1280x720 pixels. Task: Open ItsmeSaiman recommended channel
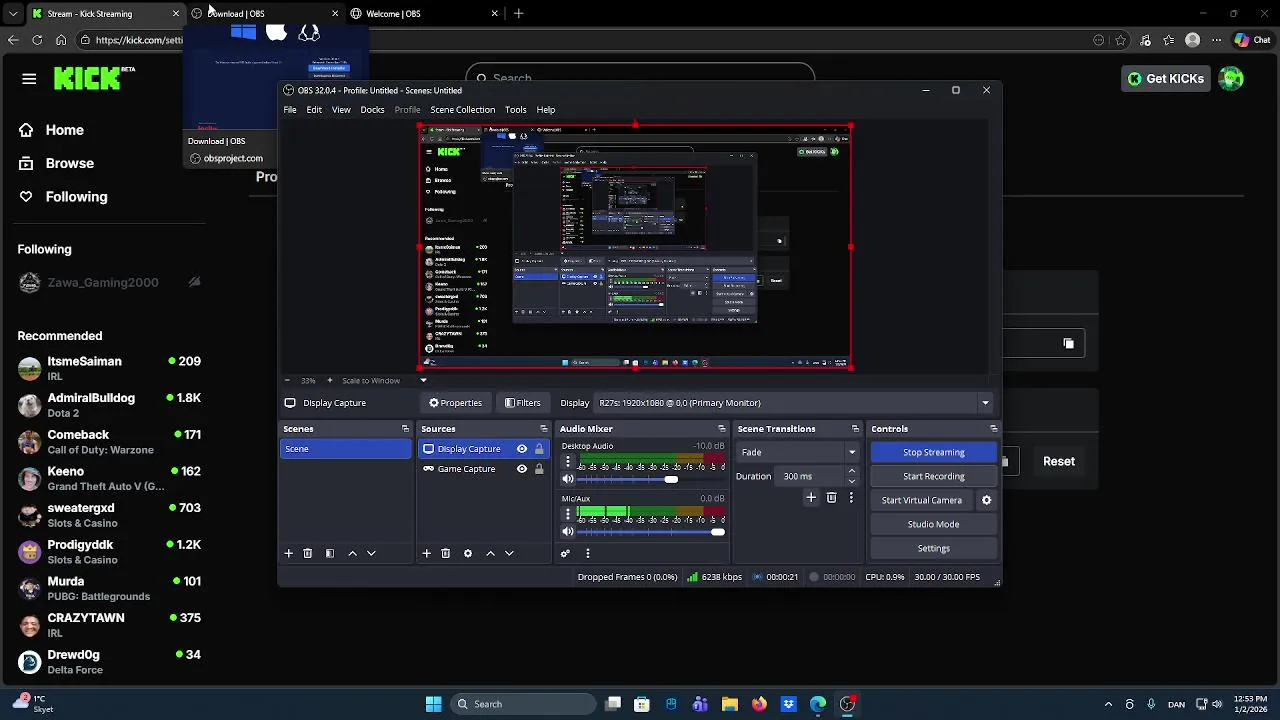(109, 369)
